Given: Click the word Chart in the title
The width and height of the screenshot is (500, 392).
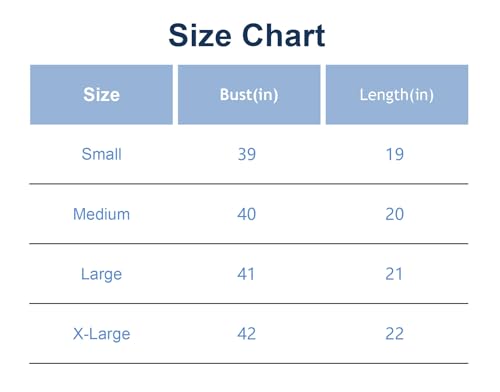Looking at the screenshot, I should click(x=284, y=35).
